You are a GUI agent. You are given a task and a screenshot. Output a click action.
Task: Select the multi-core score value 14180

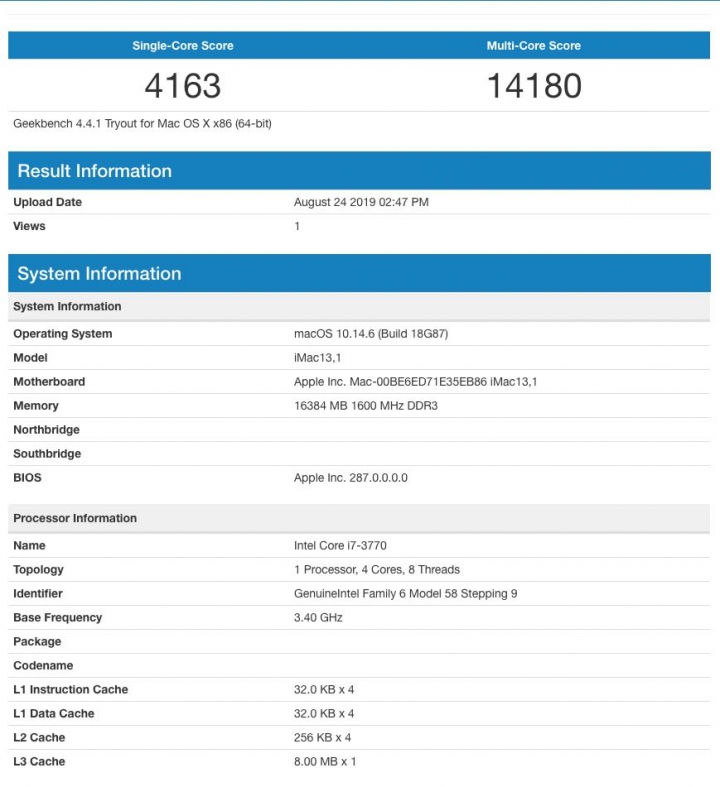tap(534, 85)
